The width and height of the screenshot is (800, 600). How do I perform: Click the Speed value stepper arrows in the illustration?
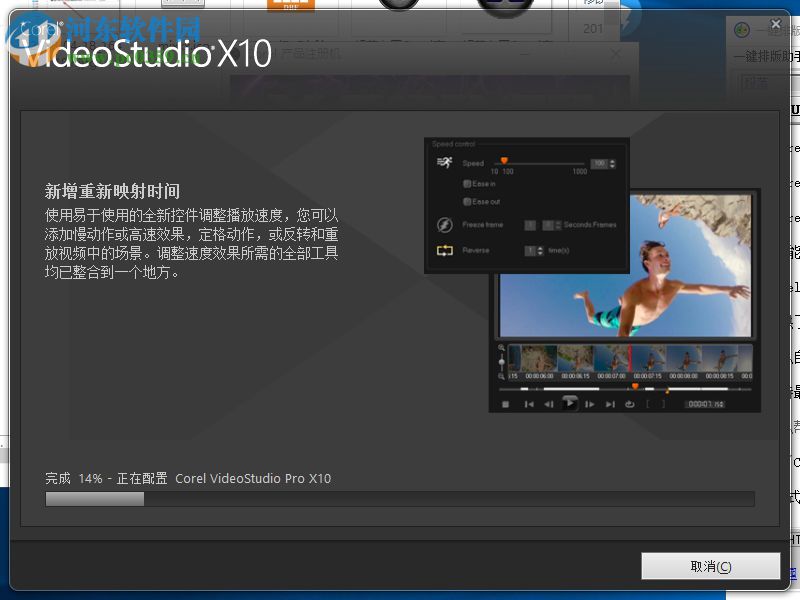point(612,164)
